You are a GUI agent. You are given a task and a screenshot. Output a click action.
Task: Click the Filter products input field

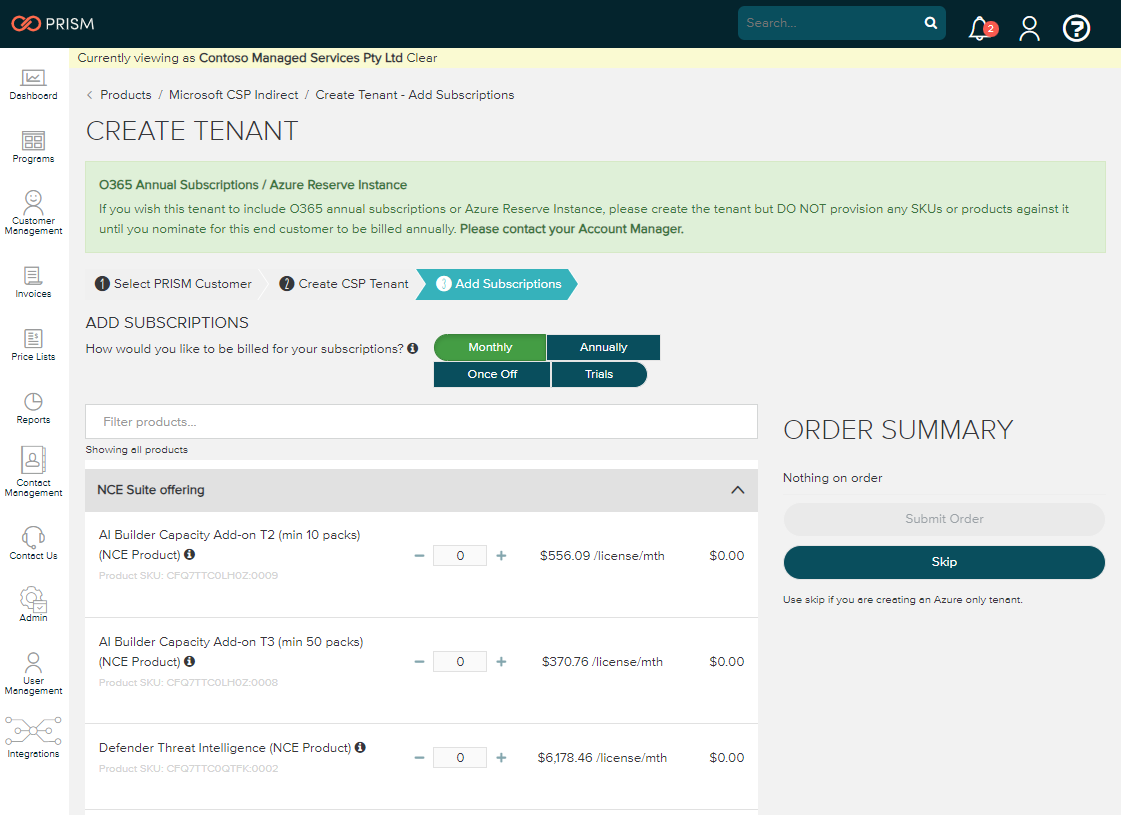(x=421, y=422)
